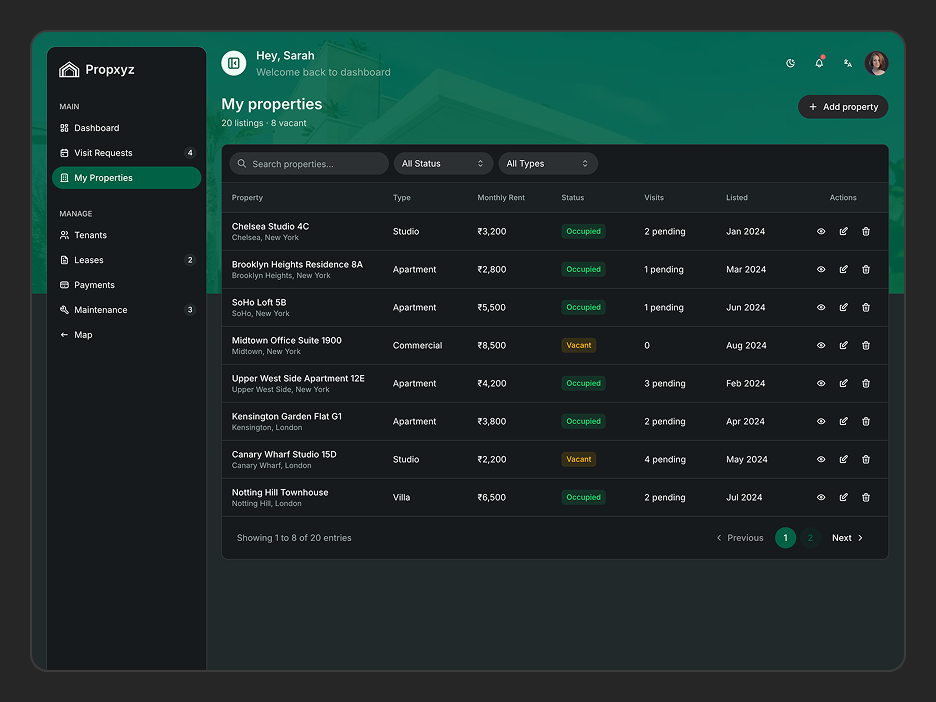Collapse sidebar using the panel toggle icon
Viewport: 936px width, 702px height.
pyautogui.click(x=233, y=63)
